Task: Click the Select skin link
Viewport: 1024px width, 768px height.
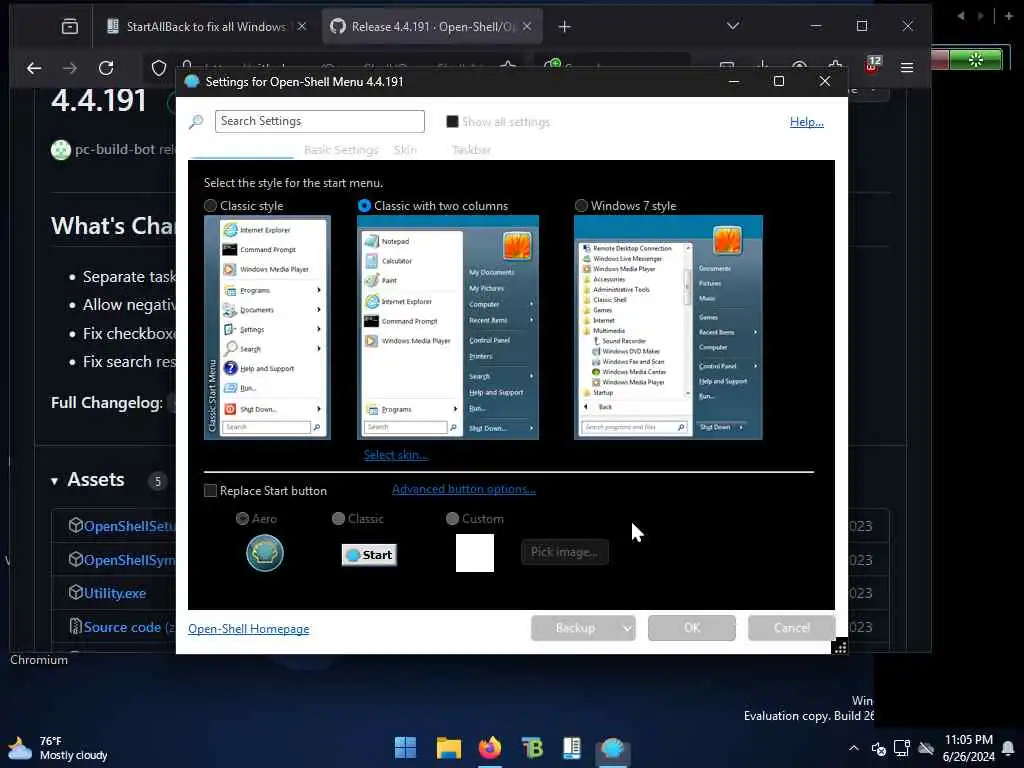Action: (x=396, y=455)
